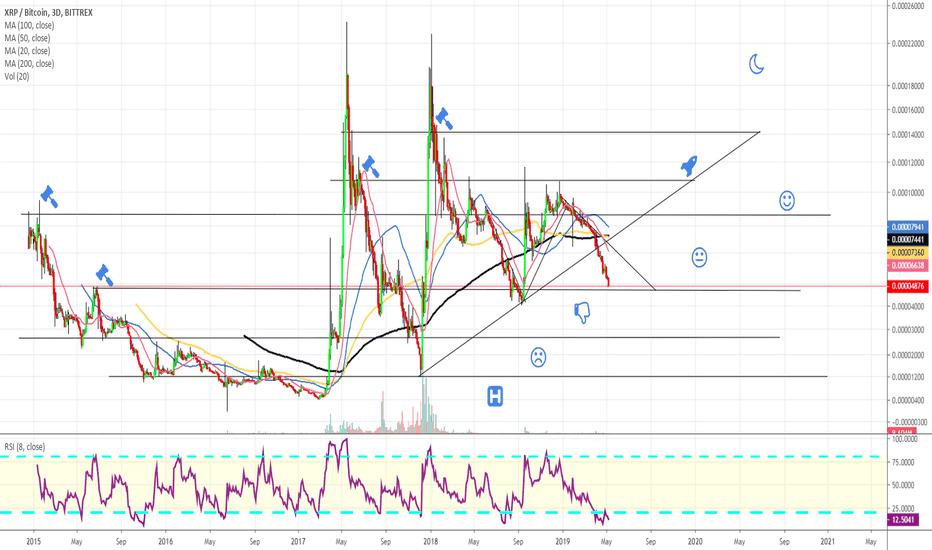The height and width of the screenshot is (550, 932).
Task: Click the black 0.00007441 price label
Action: [x=907, y=240]
